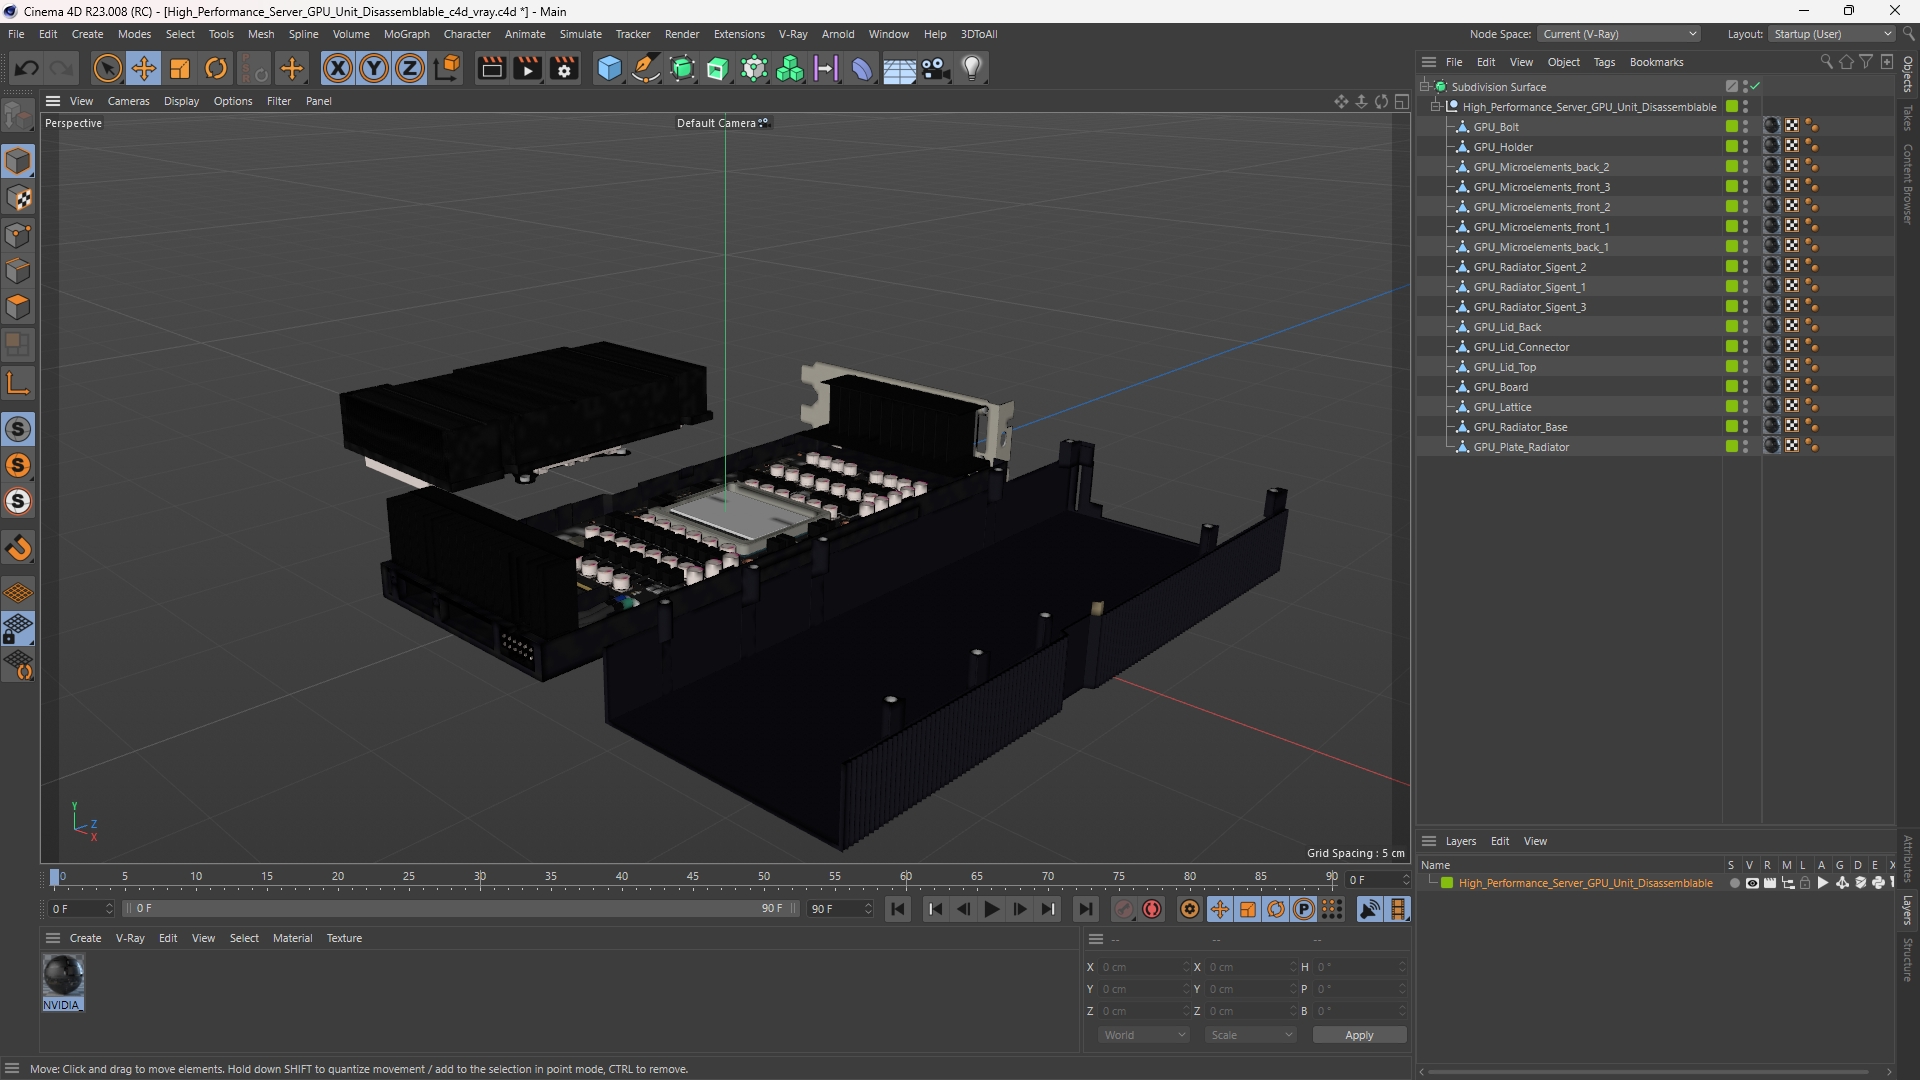Toggle layer visibility eye icon
The height and width of the screenshot is (1080, 1920).
[1752, 883]
